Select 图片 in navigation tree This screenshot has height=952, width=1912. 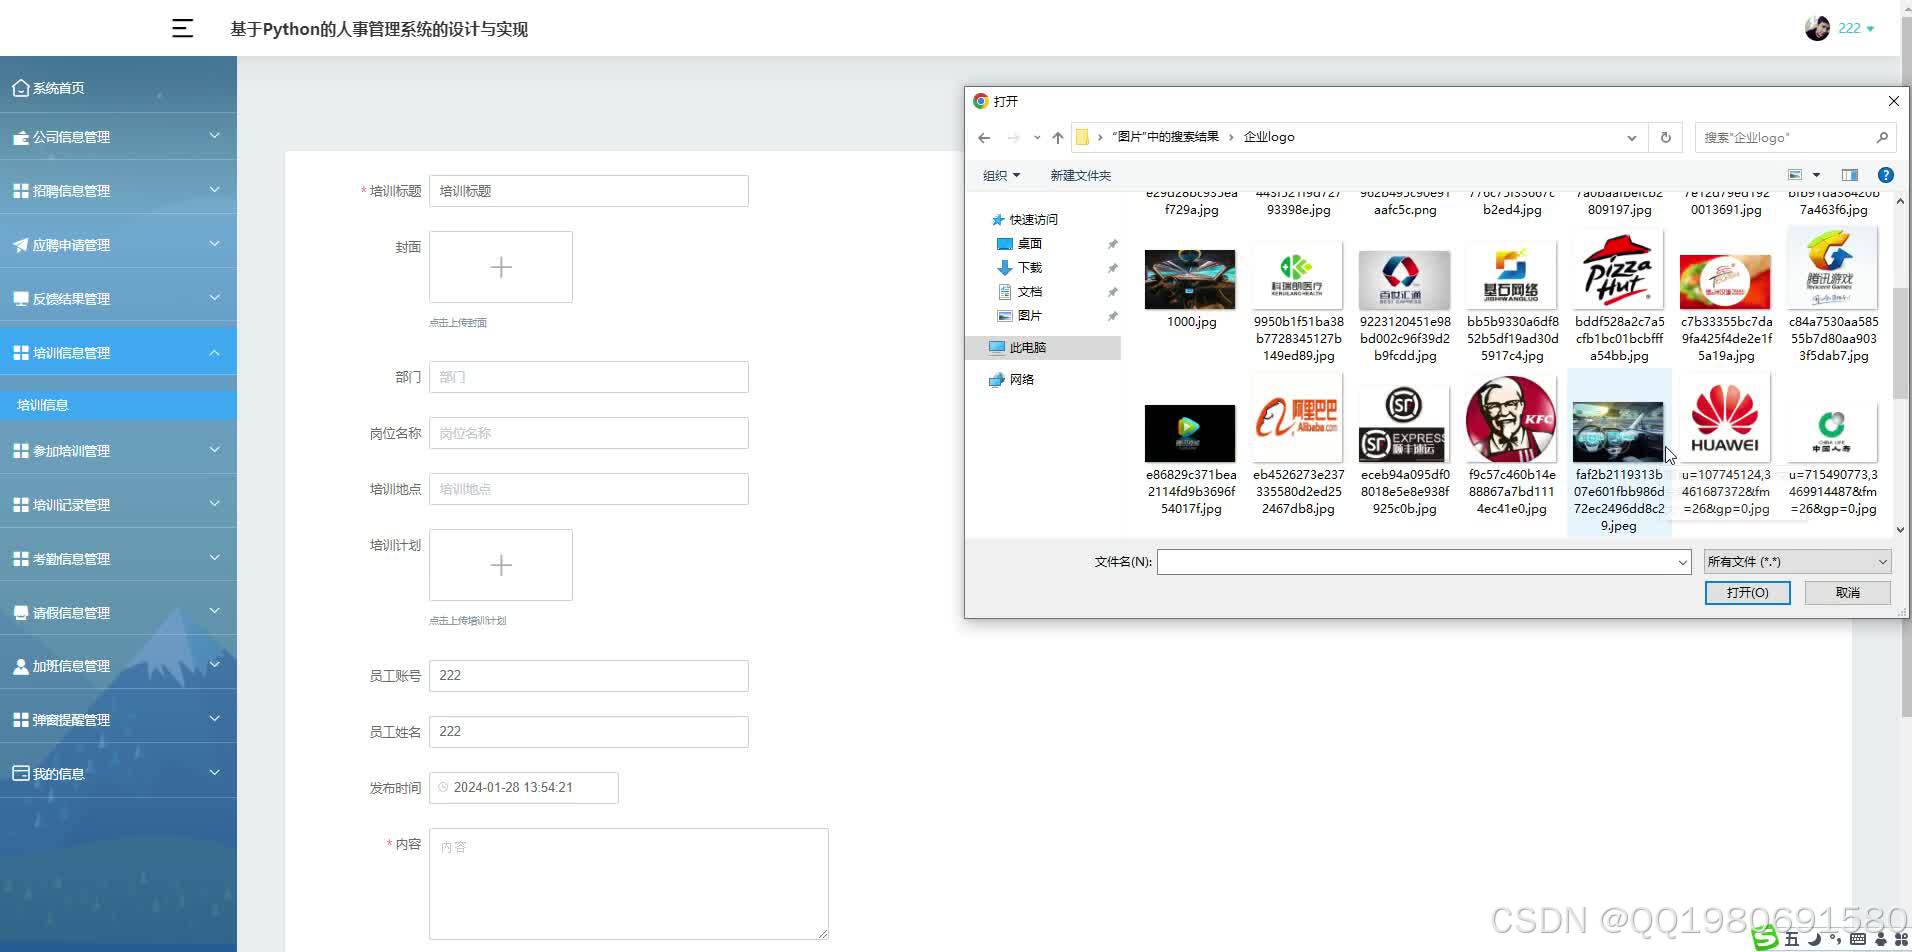coord(1020,316)
